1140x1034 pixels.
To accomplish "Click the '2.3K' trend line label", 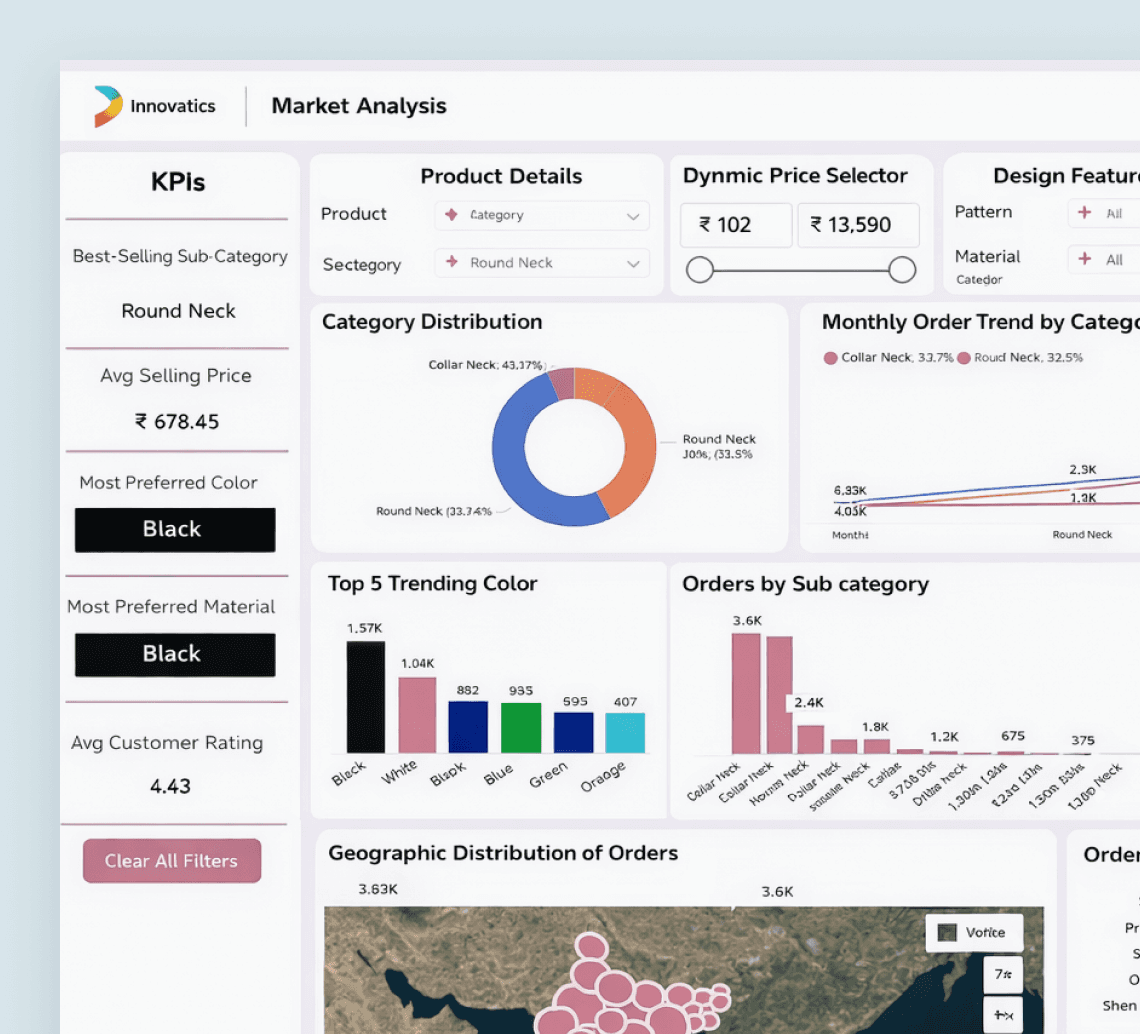I will (1083, 470).
